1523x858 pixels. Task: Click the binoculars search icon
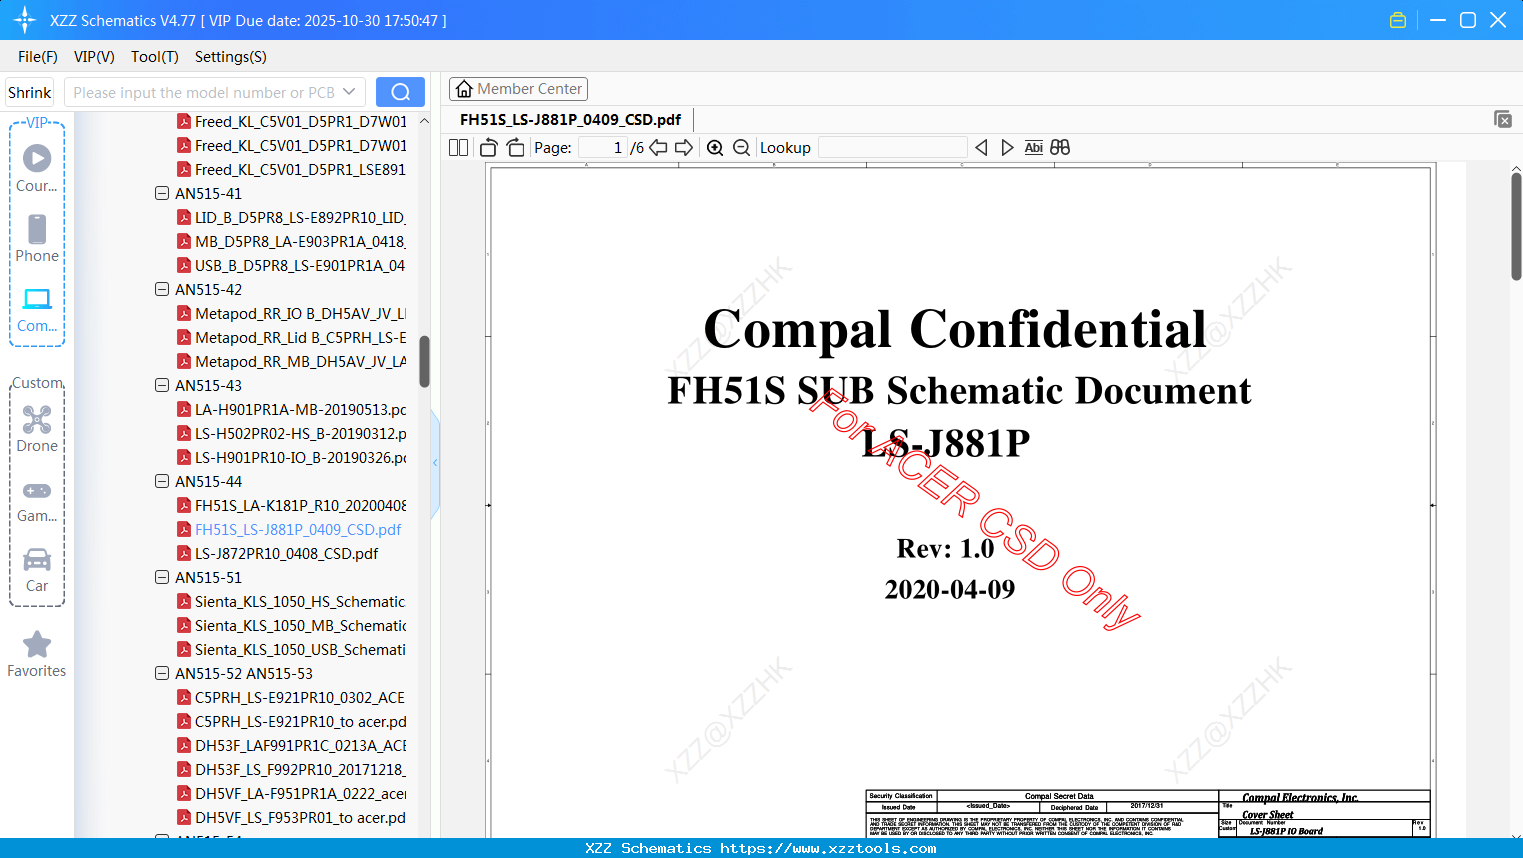point(1060,148)
